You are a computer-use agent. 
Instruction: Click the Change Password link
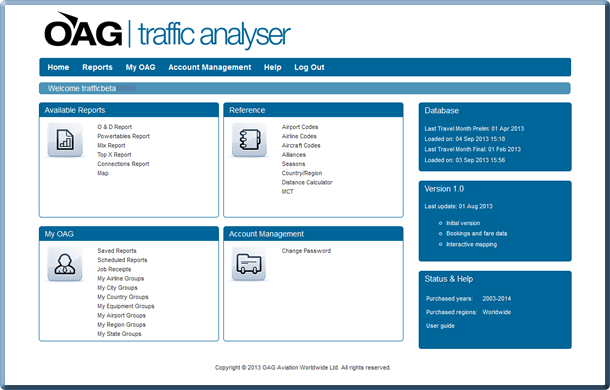306,251
